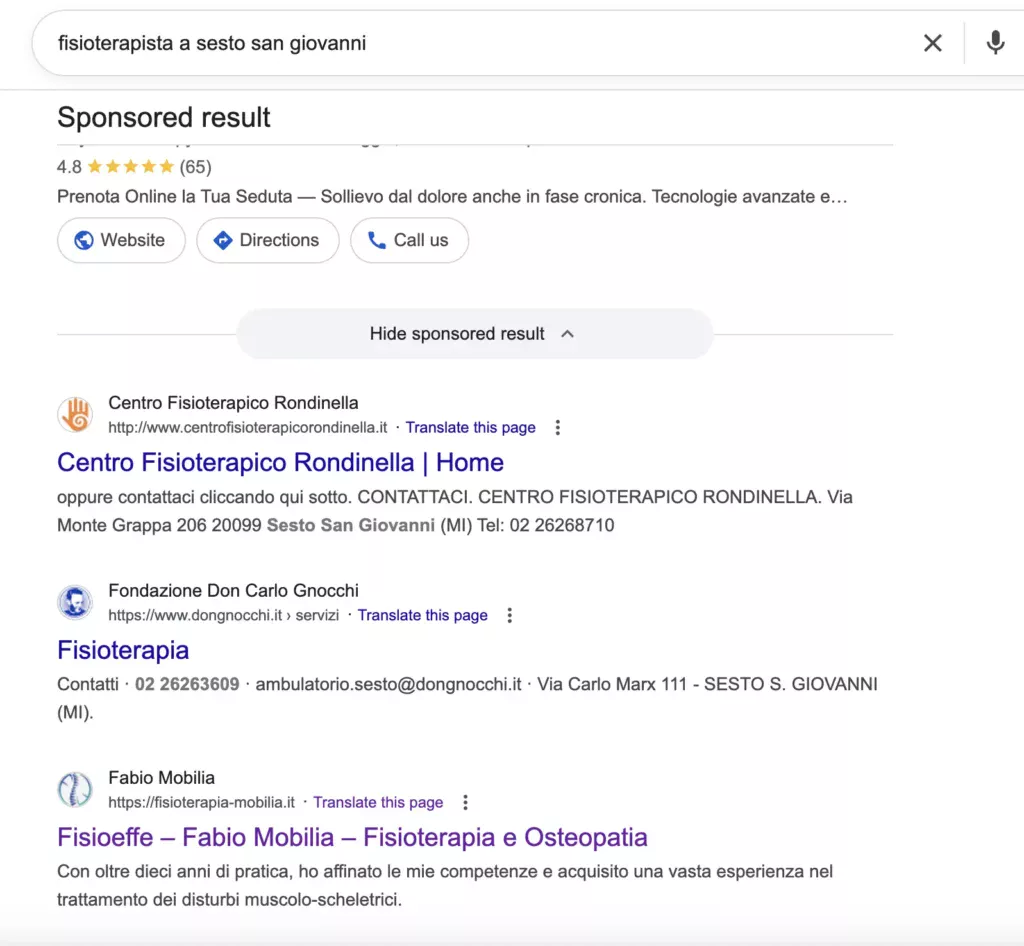Collapse with Hide sponsored result chevron
Screen dimensions: 1024x946
click(x=568, y=334)
